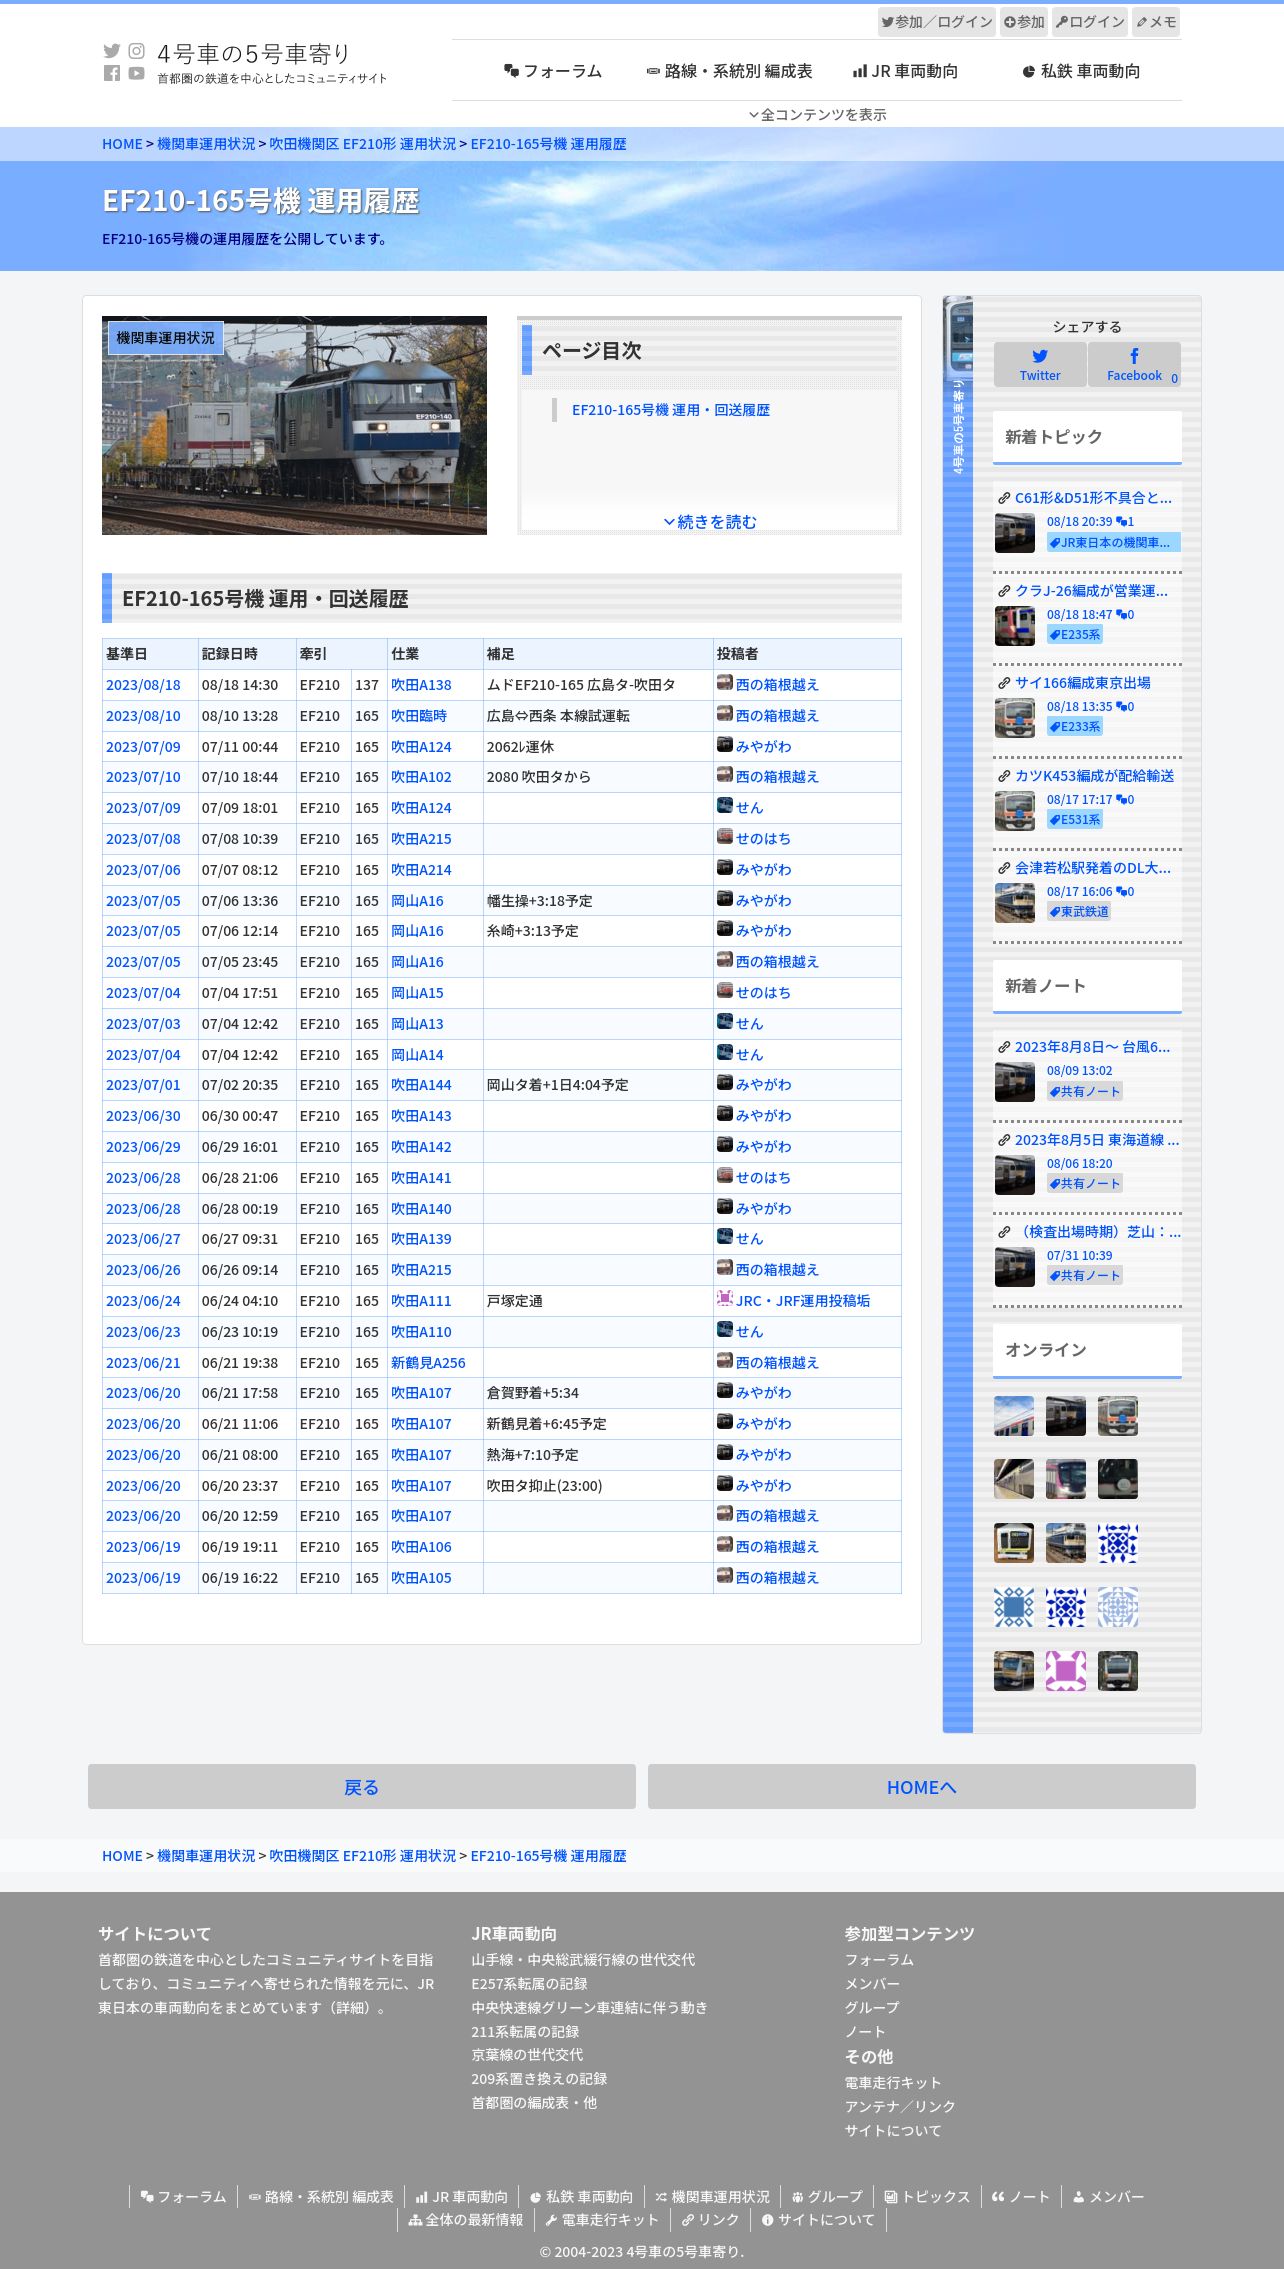Jump to EF210-165号機 運用・回送履歴 in contents
The height and width of the screenshot is (2269, 1284).
click(x=671, y=410)
